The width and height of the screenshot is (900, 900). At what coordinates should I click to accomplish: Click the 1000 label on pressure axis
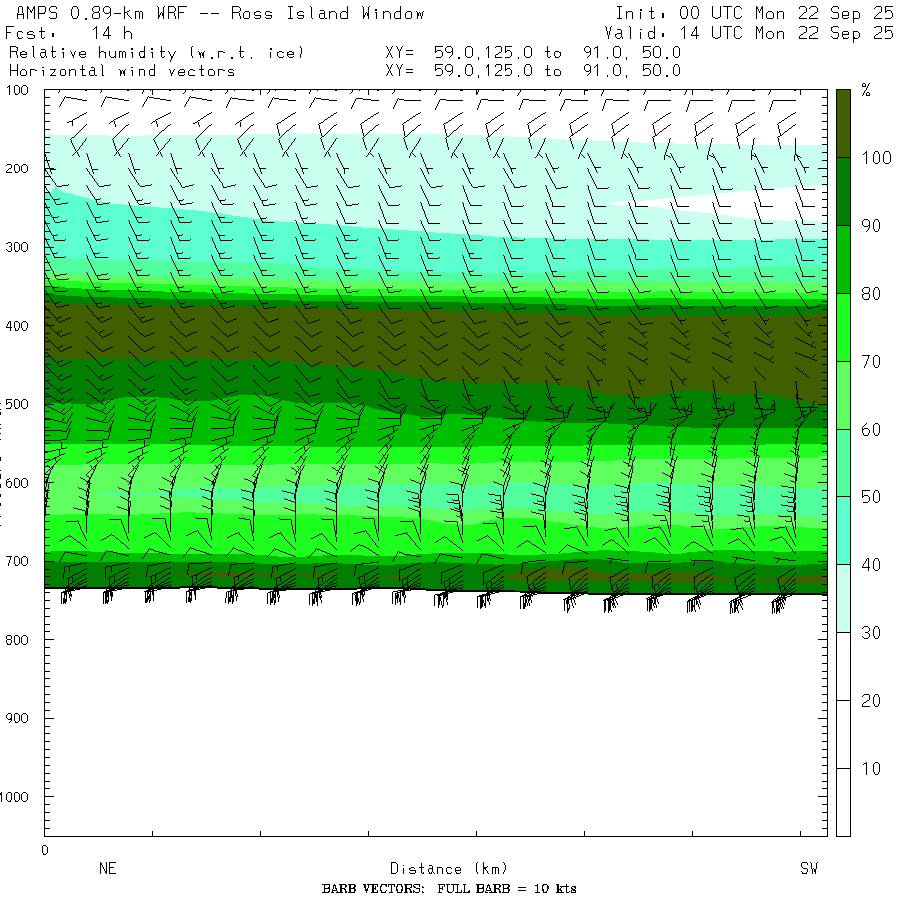coord(14,797)
